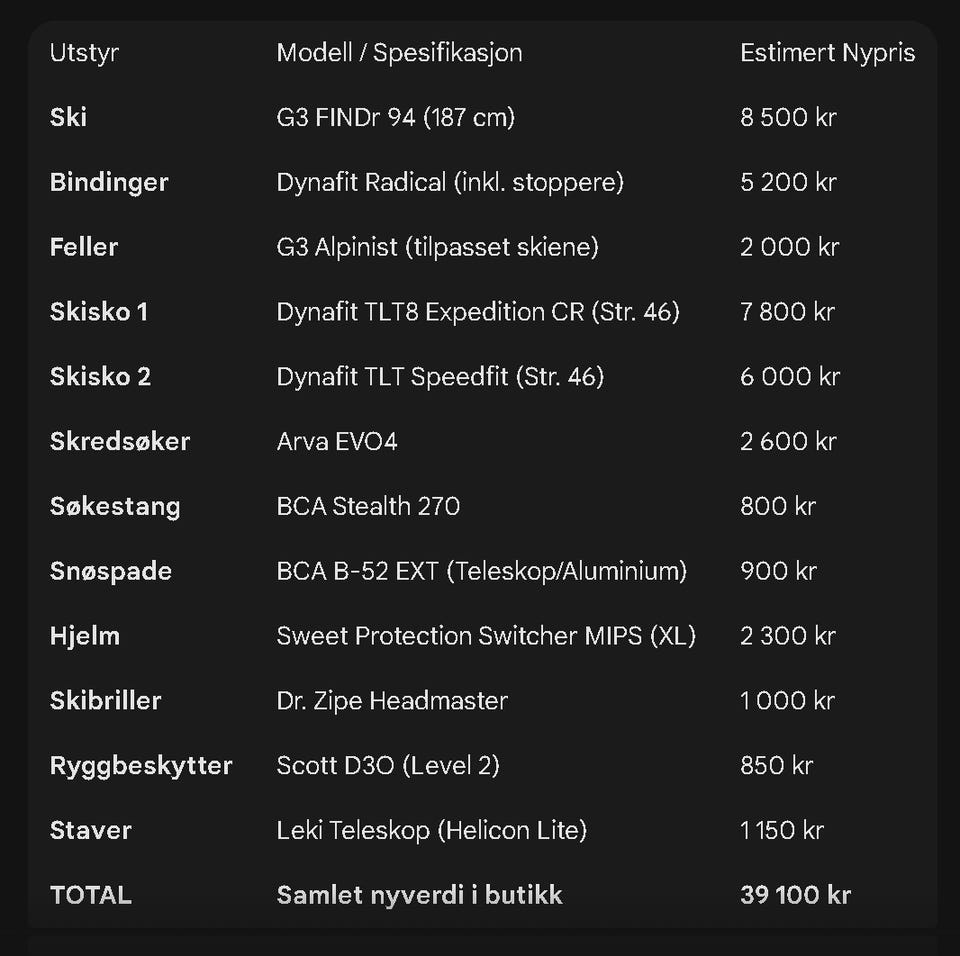Click the BCA B-52 EXT snøspade text
The width and height of the screenshot is (960, 956).
[481, 571]
